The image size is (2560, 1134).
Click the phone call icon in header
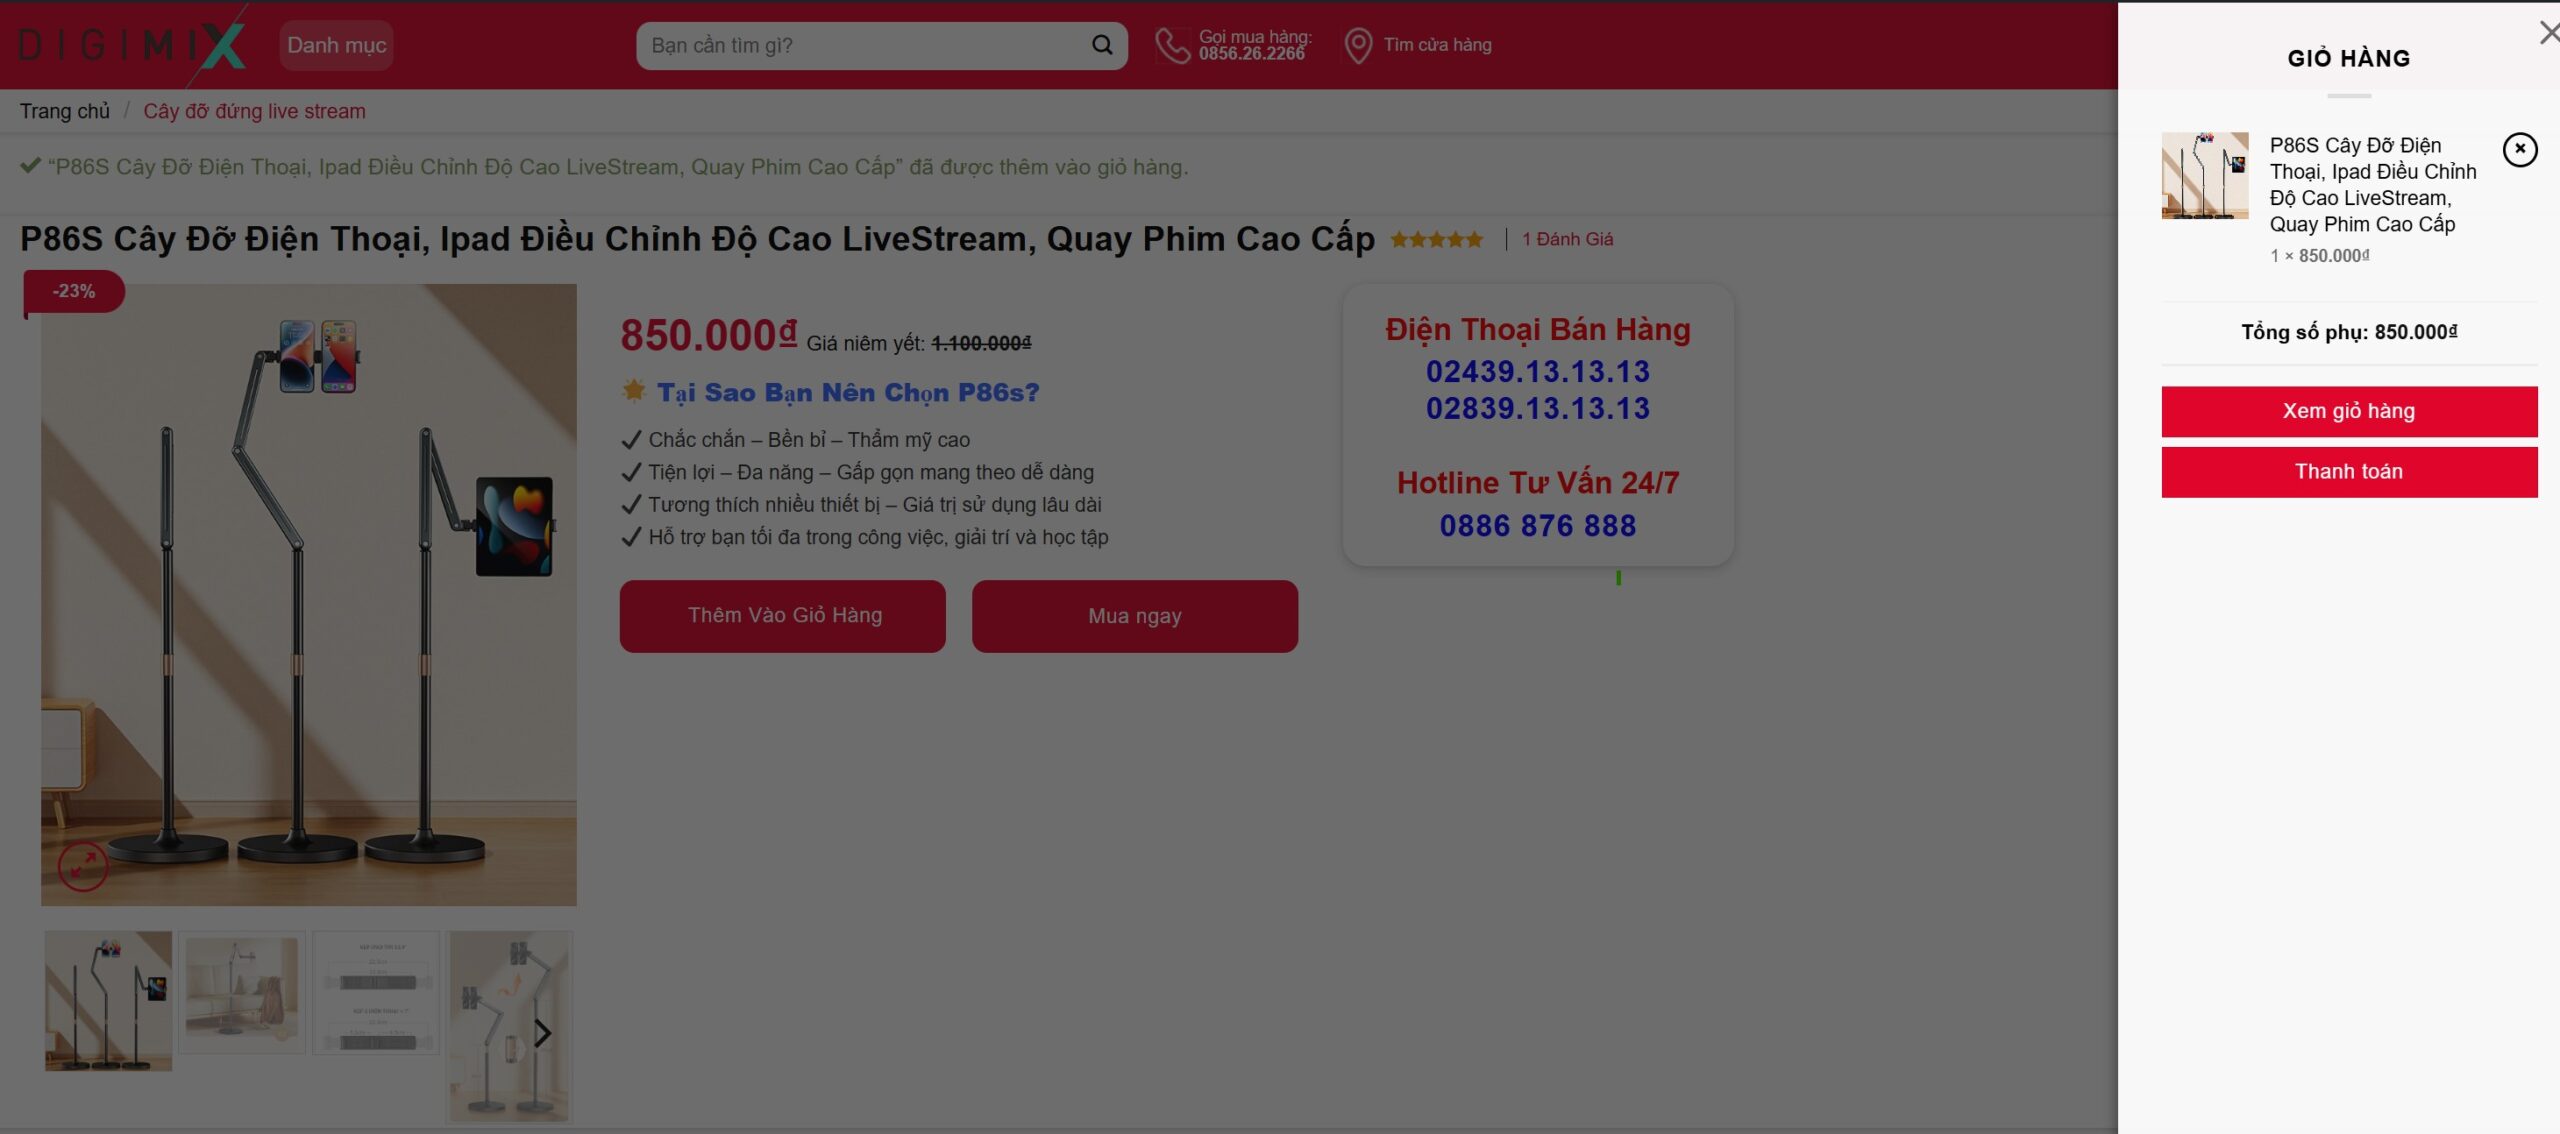click(1172, 45)
